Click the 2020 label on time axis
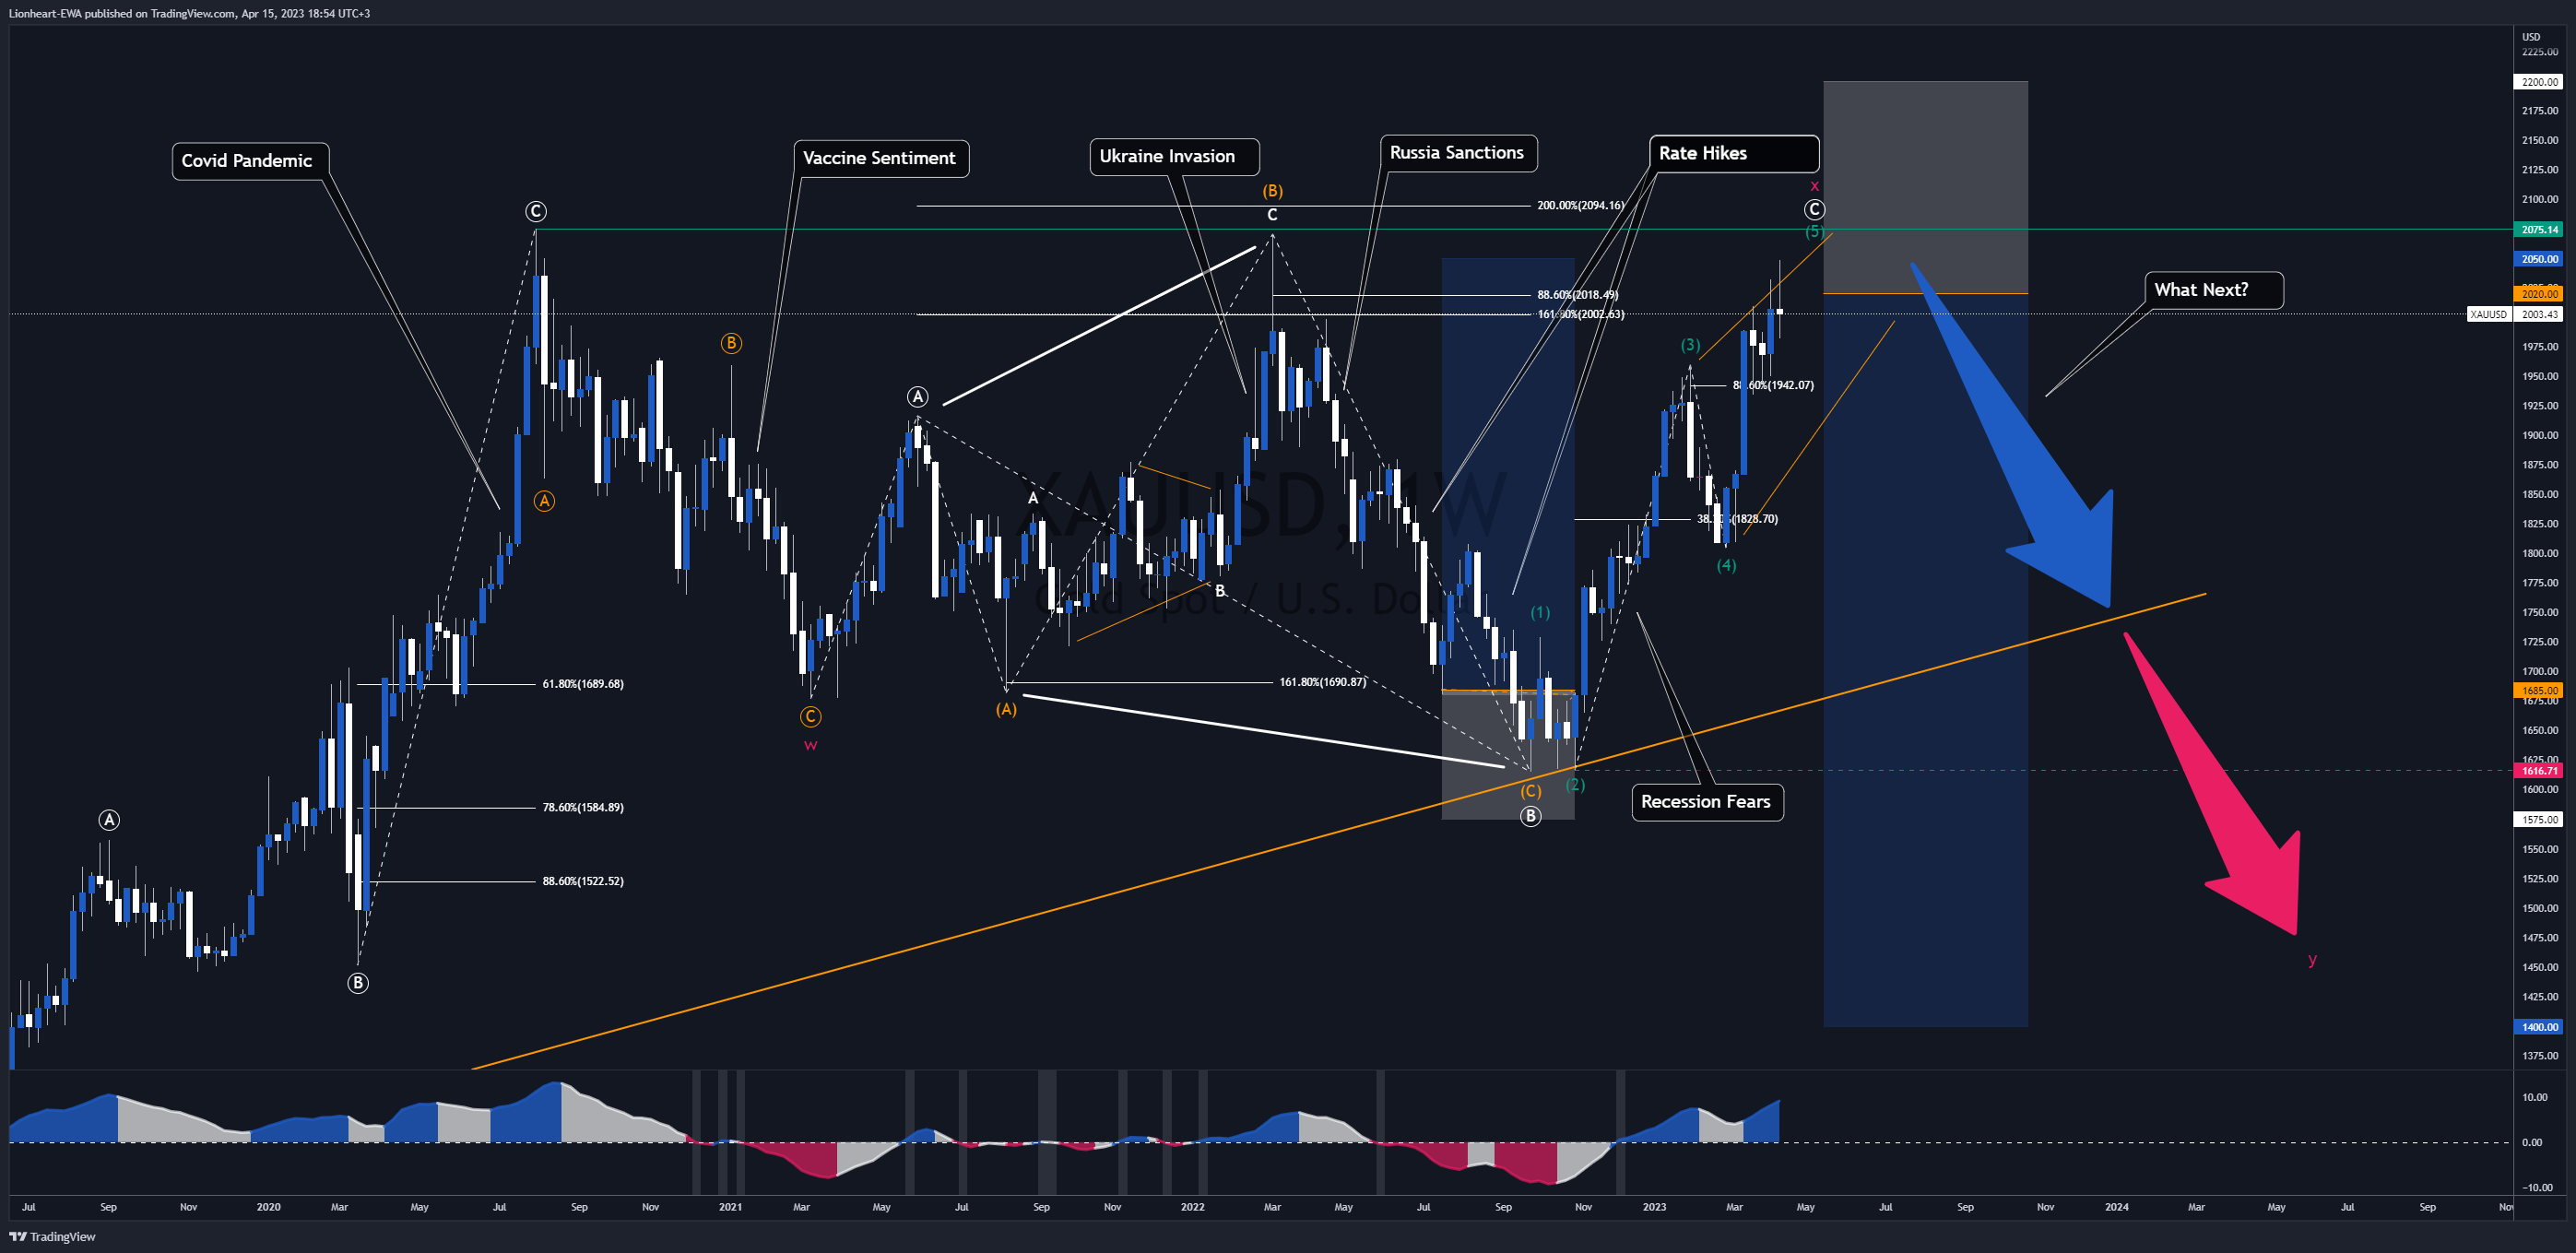The width and height of the screenshot is (2576, 1253). [x=268, y=1207]
